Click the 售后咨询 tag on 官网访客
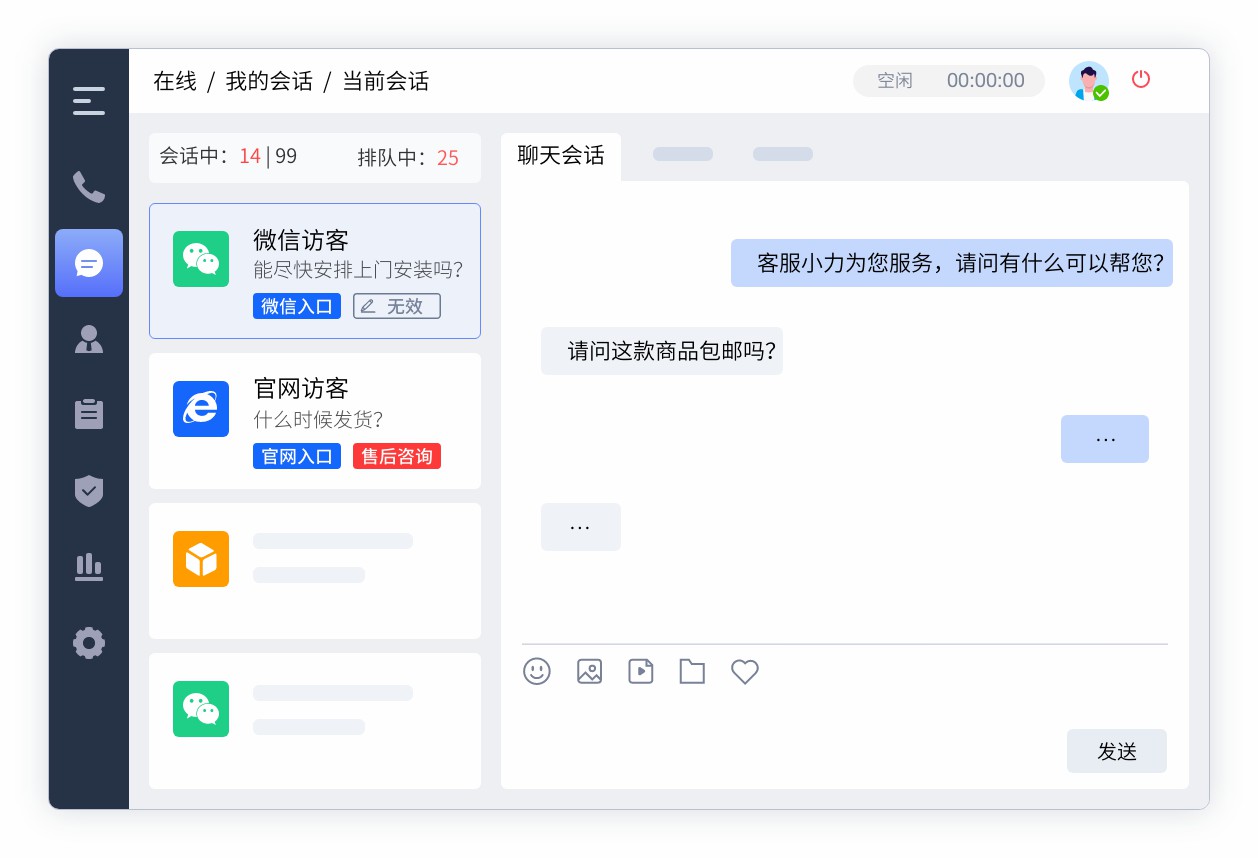The image size is (1258, 858). [x=397, y=456]
